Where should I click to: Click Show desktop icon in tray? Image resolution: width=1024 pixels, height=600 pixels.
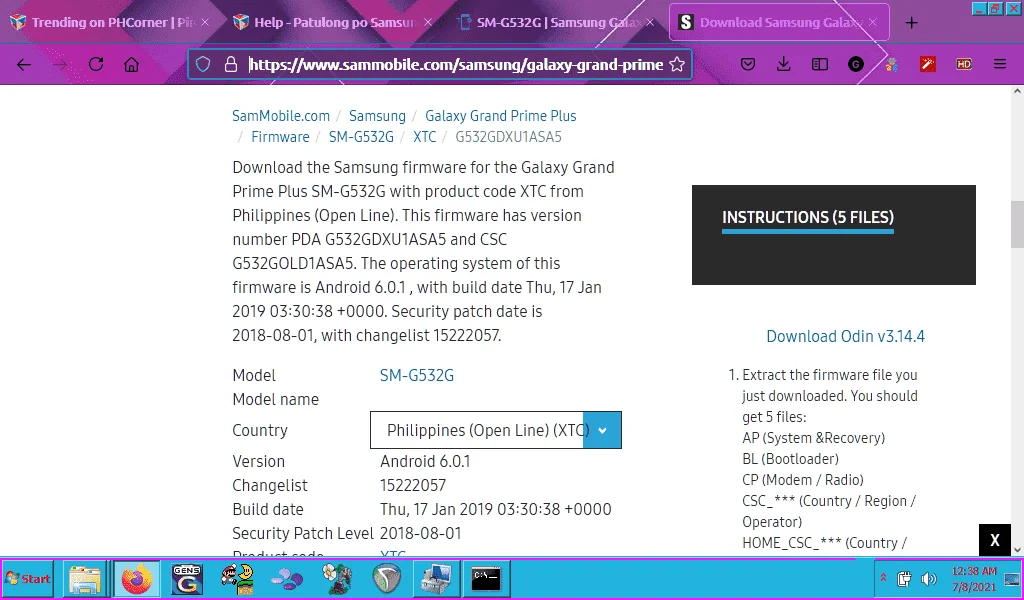pyautogui.click(x=1012, y=578)
